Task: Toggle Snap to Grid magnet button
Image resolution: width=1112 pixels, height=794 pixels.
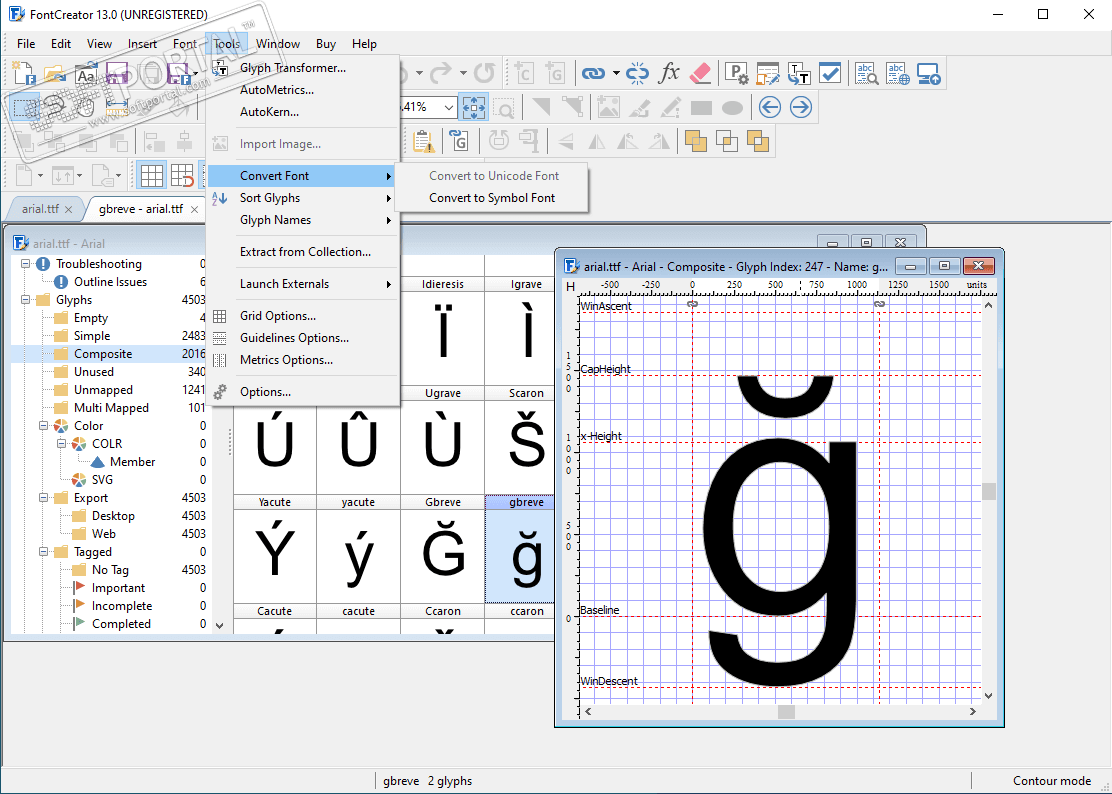Action: pyautogui.click(x=182, y=175)
